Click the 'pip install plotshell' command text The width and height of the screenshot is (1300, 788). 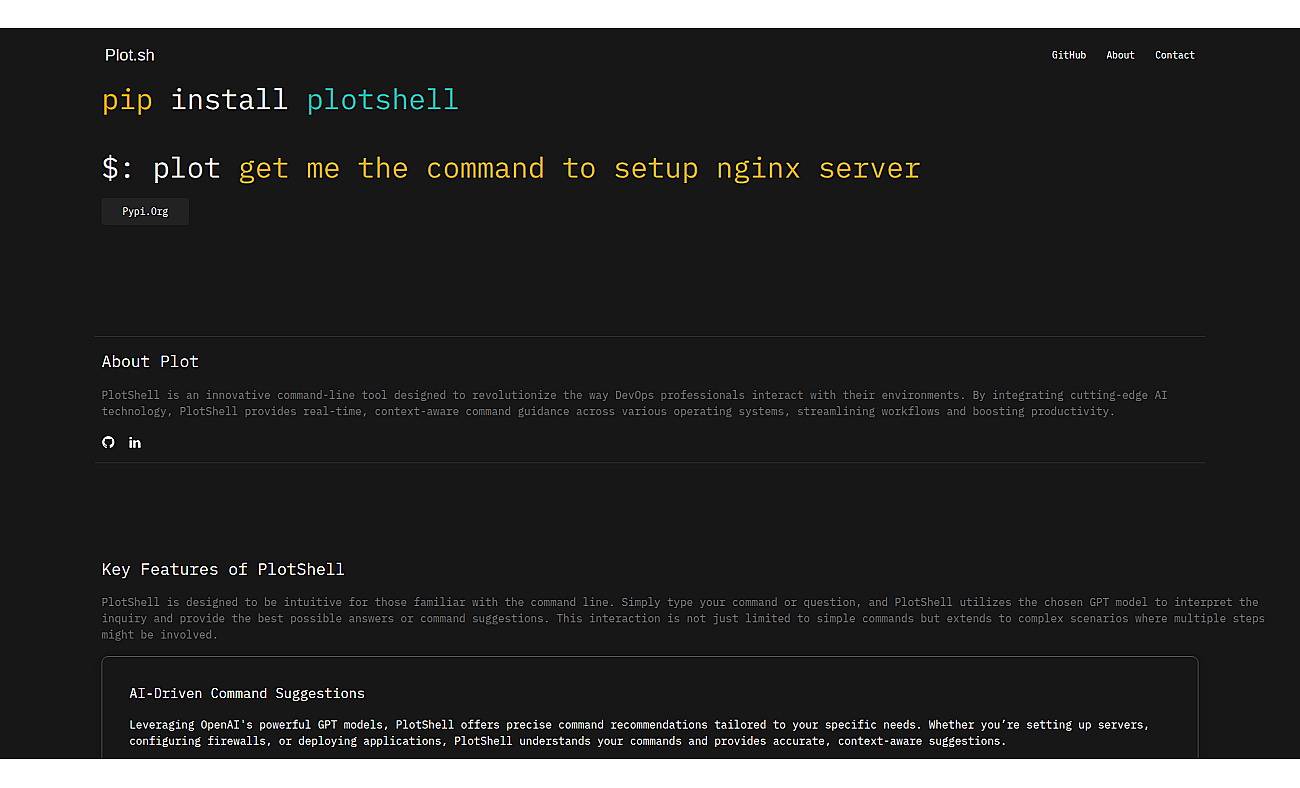pos(280,100)
